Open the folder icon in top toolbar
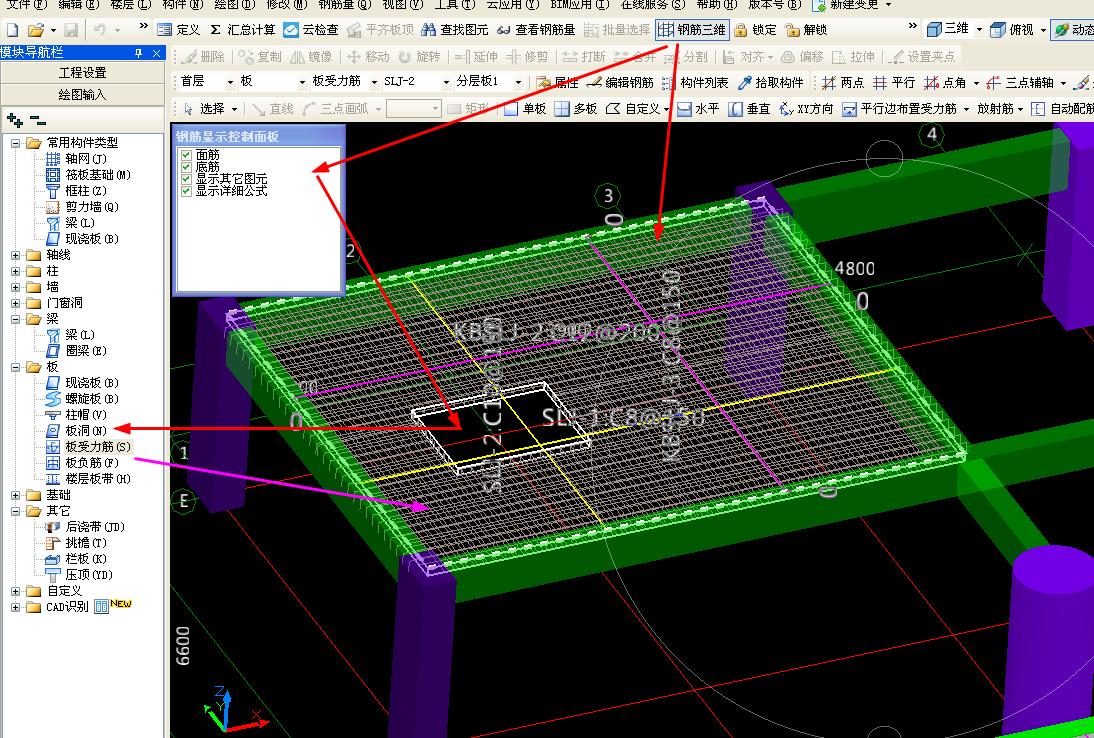The height and width of the screenshot is (738, 1094). pyautogui.click(x=36, y=30)
